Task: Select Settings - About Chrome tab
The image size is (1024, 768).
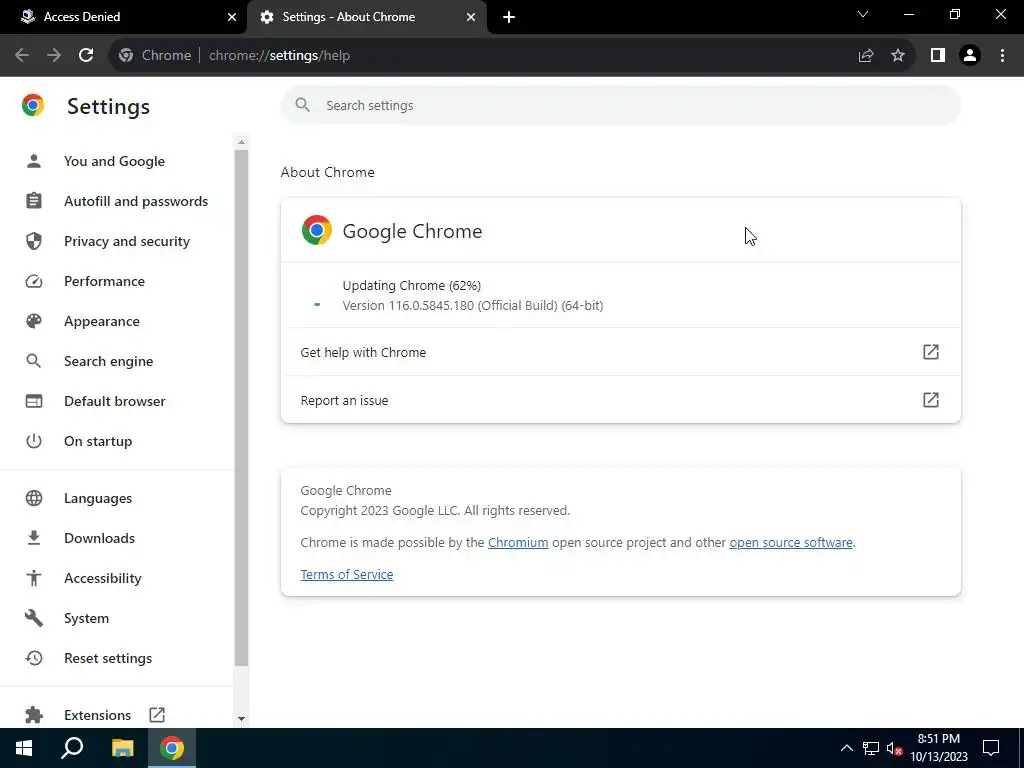Action: tap(367, 17)
